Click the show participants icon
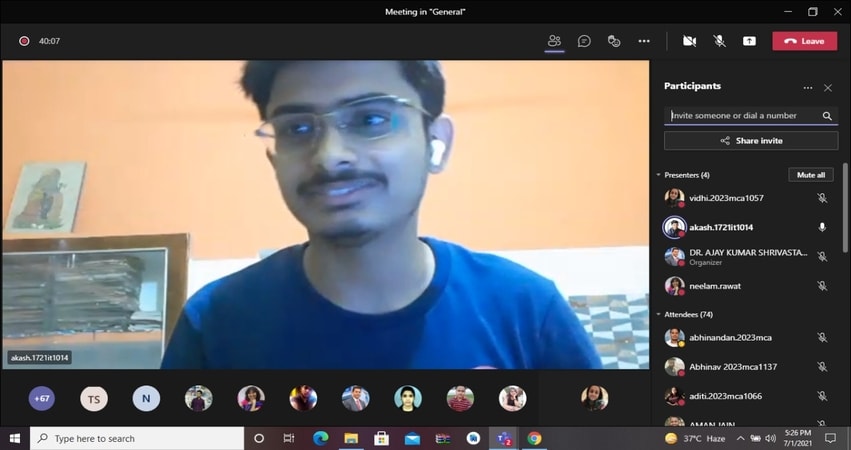This screenshot has height=450, width=851. pyautogui.click(x=554, y=41)
